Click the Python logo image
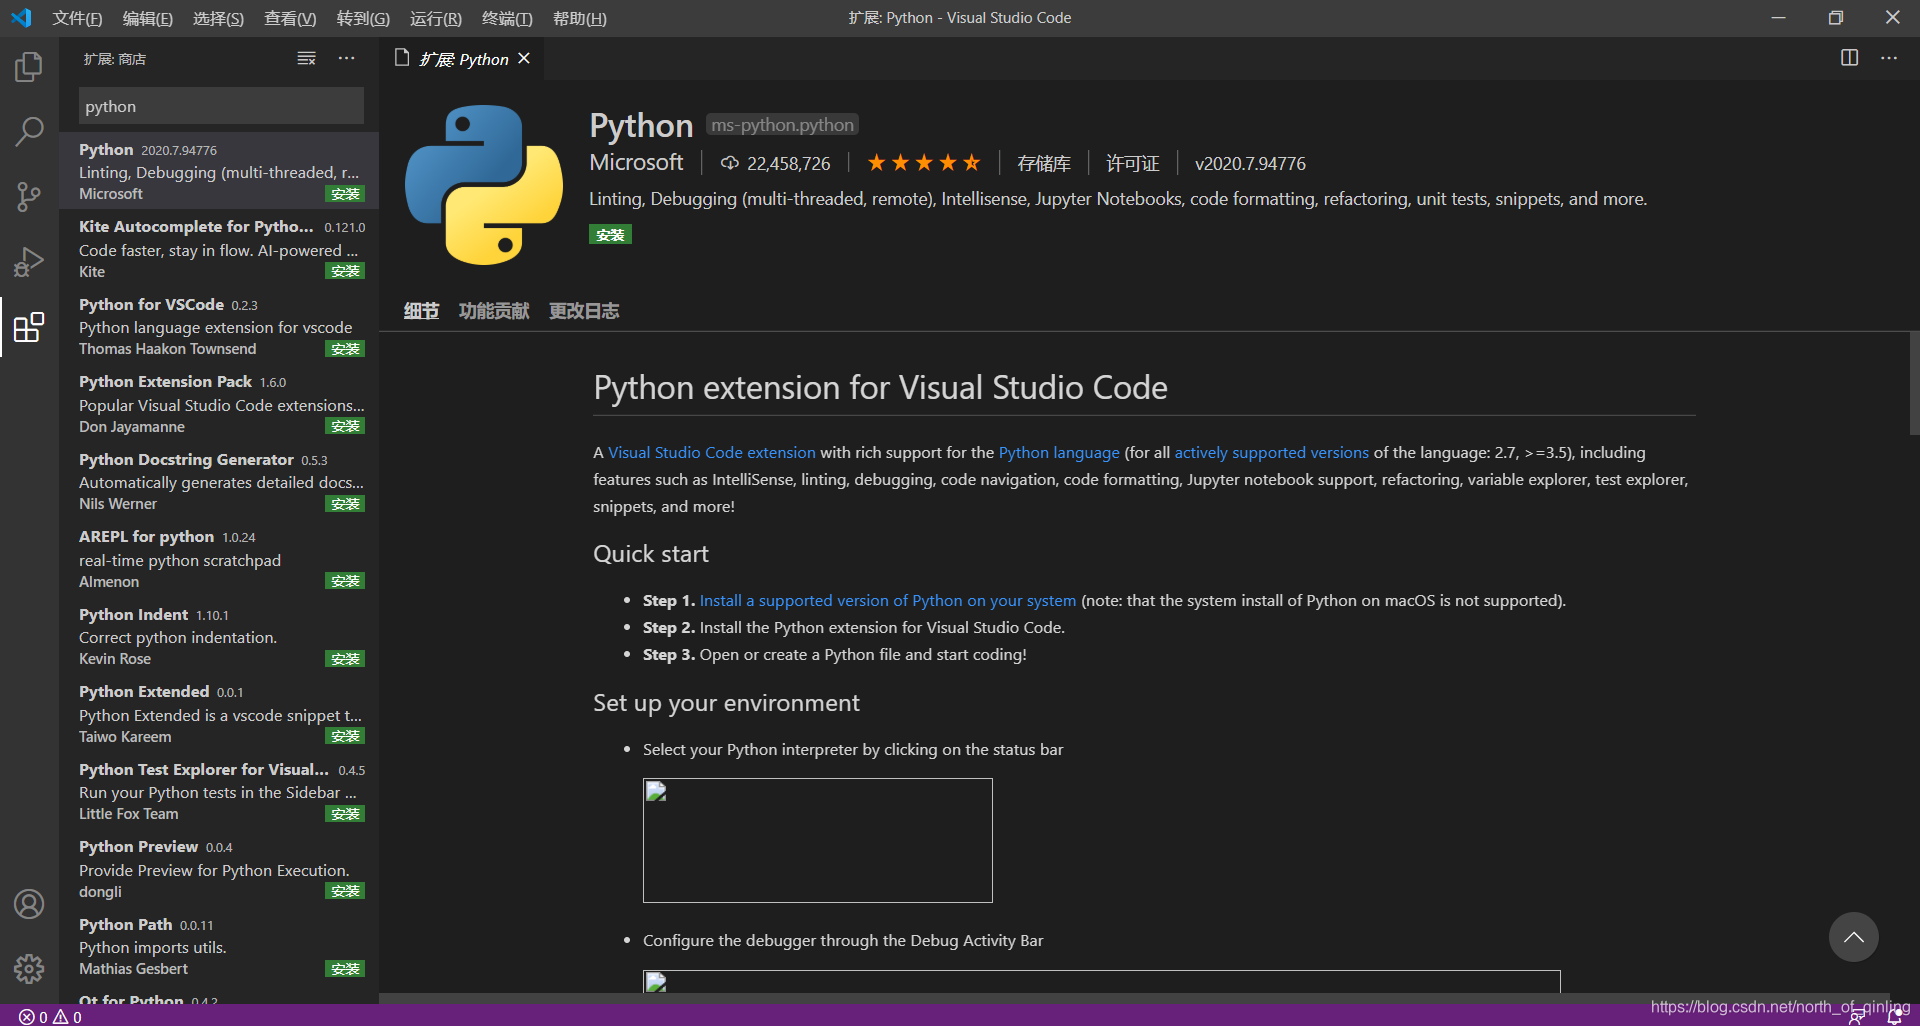Screen dimensions: 1920x1026 [484, 185]
